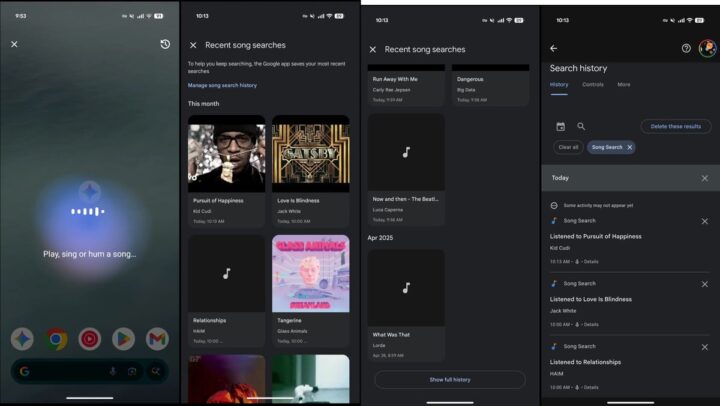Tap the microphone in Google search bar
This screenshot has width=720, height=406.
pos(111,371)
